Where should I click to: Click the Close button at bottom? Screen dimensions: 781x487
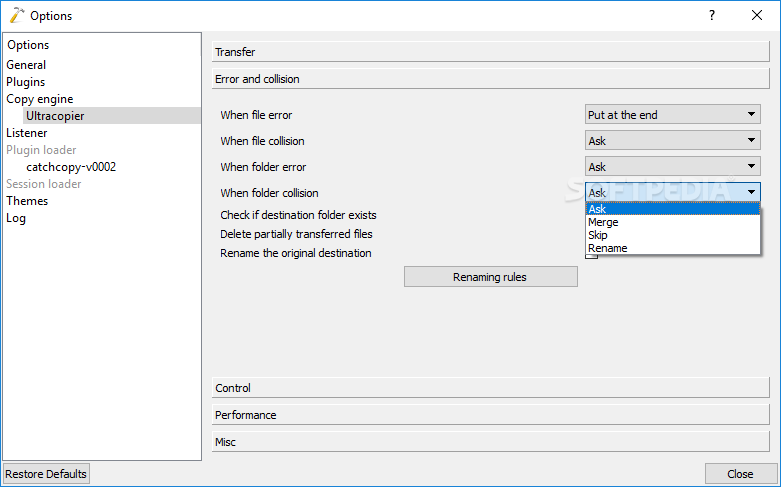(740, 474)
